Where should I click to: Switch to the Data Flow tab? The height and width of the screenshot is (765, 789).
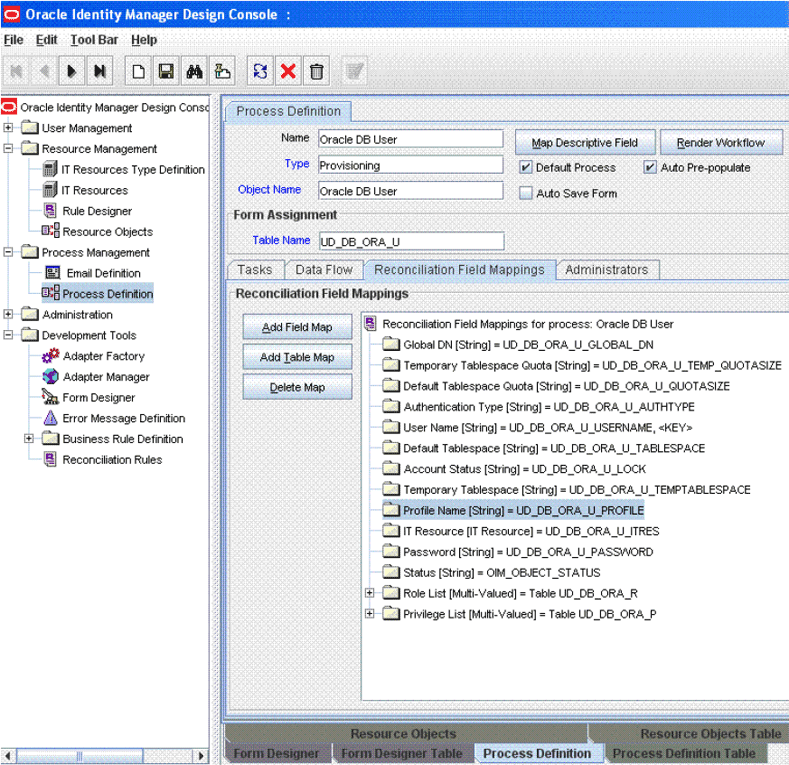click(x=324, y=270)
